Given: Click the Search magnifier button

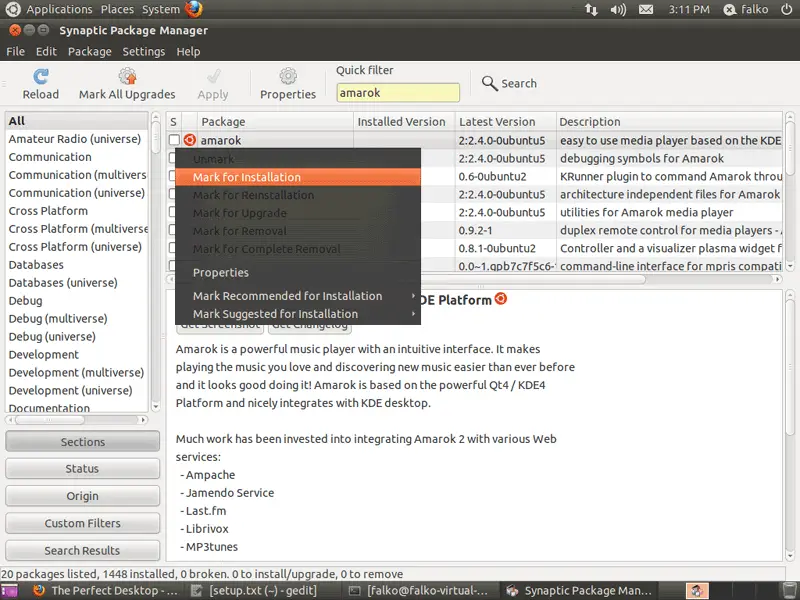Looking at the screenshot, I should pos(509,83).
